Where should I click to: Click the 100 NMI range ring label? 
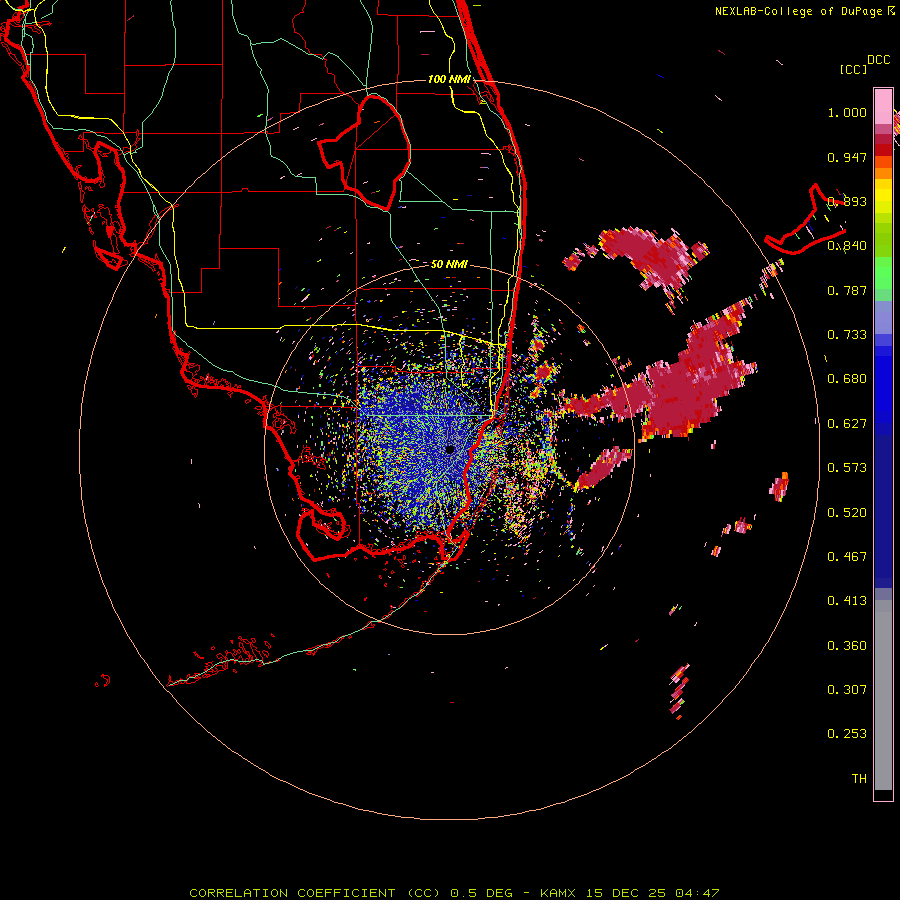[x=449, y=79]
